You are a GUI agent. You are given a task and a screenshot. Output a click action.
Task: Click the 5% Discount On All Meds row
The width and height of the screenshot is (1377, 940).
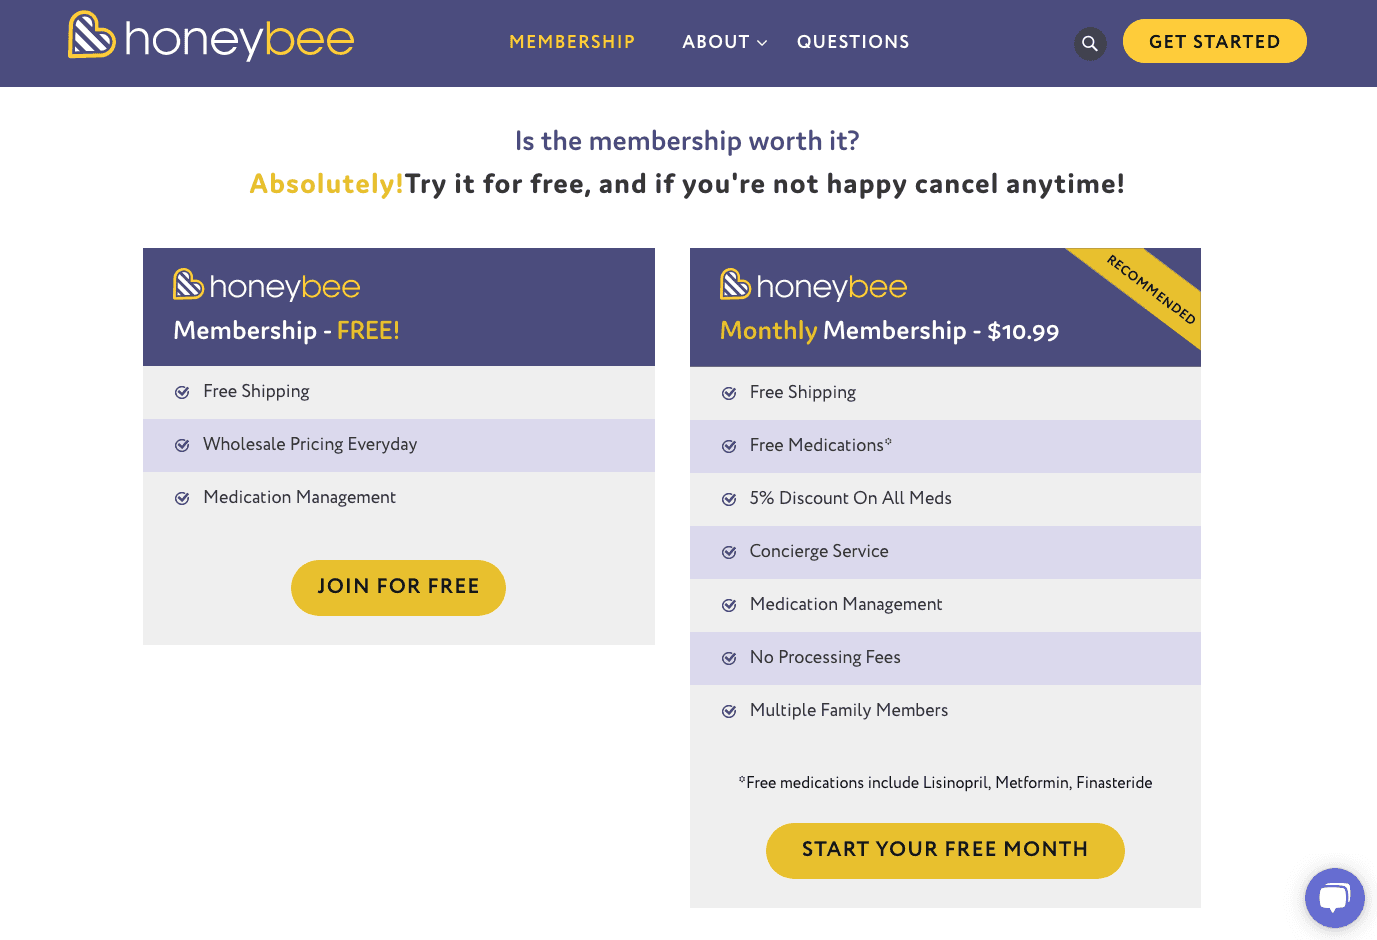tap(850, 498)
